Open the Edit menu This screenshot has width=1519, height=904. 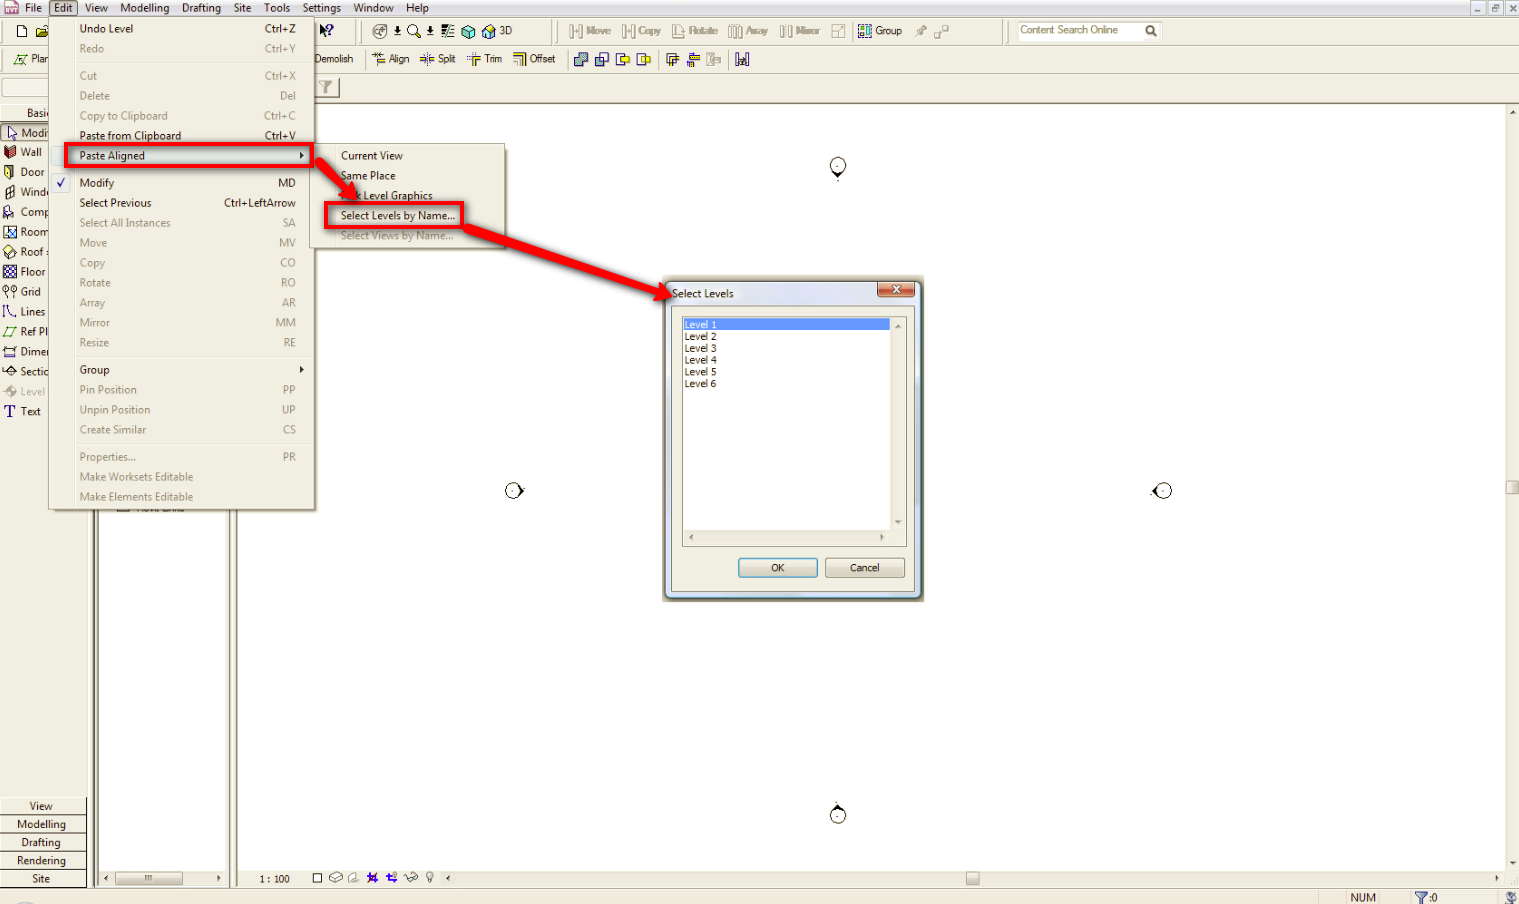pos(63,8)
